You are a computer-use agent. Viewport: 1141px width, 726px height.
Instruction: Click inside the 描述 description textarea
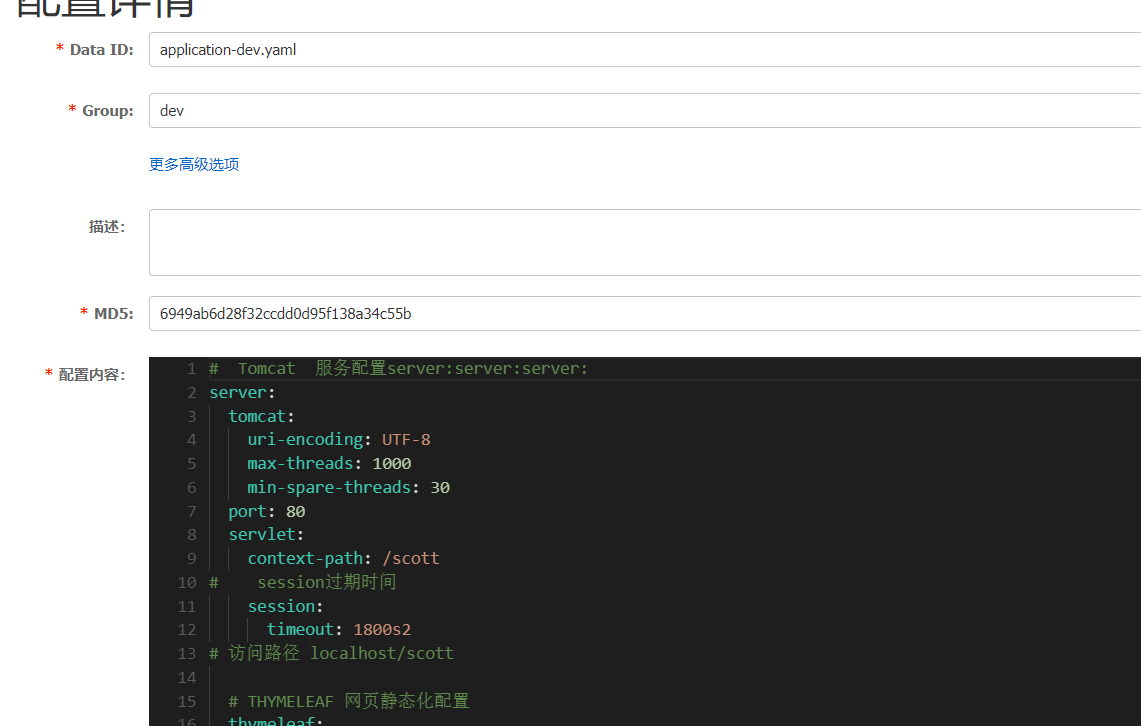[x=400, y=240]
